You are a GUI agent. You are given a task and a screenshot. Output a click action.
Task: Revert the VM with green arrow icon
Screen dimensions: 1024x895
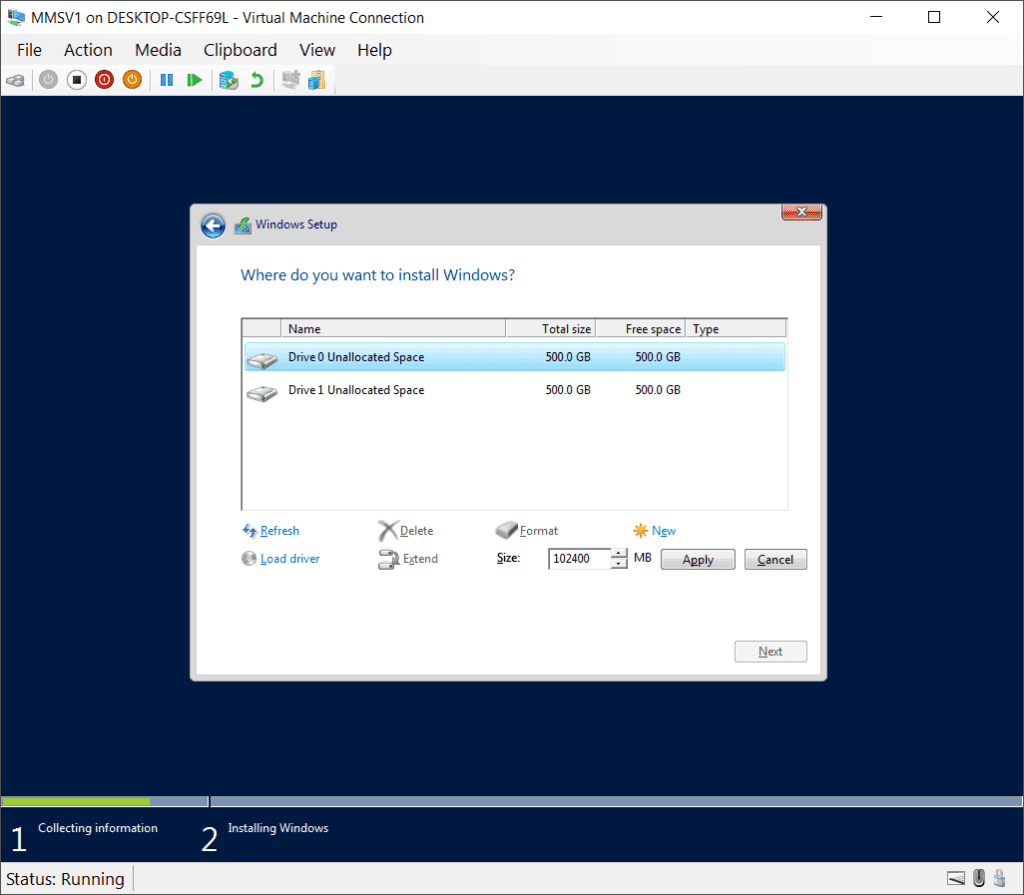coord(257,80)
